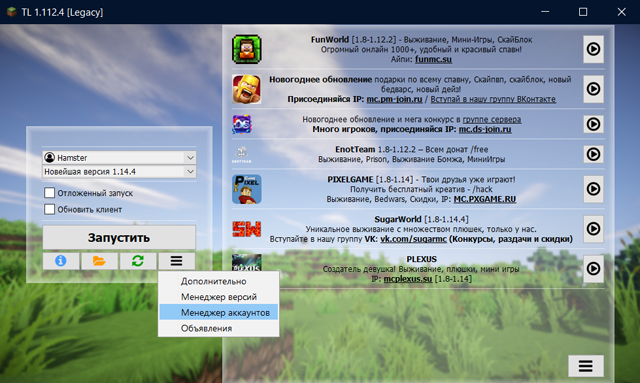Click the TL launcher title bar icon
This screenshot has width=640, height=383.
click(x=12, y=12)
